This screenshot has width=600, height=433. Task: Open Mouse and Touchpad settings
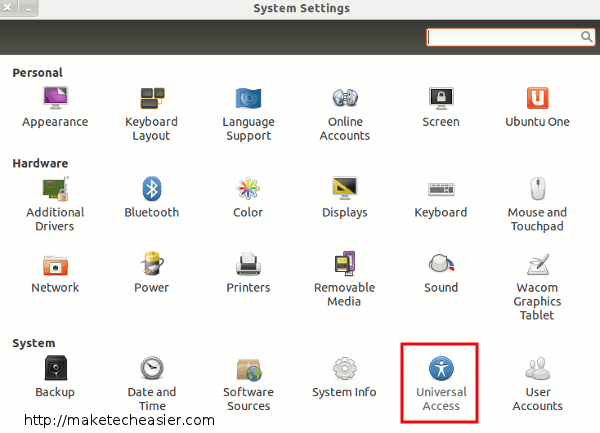537,204
